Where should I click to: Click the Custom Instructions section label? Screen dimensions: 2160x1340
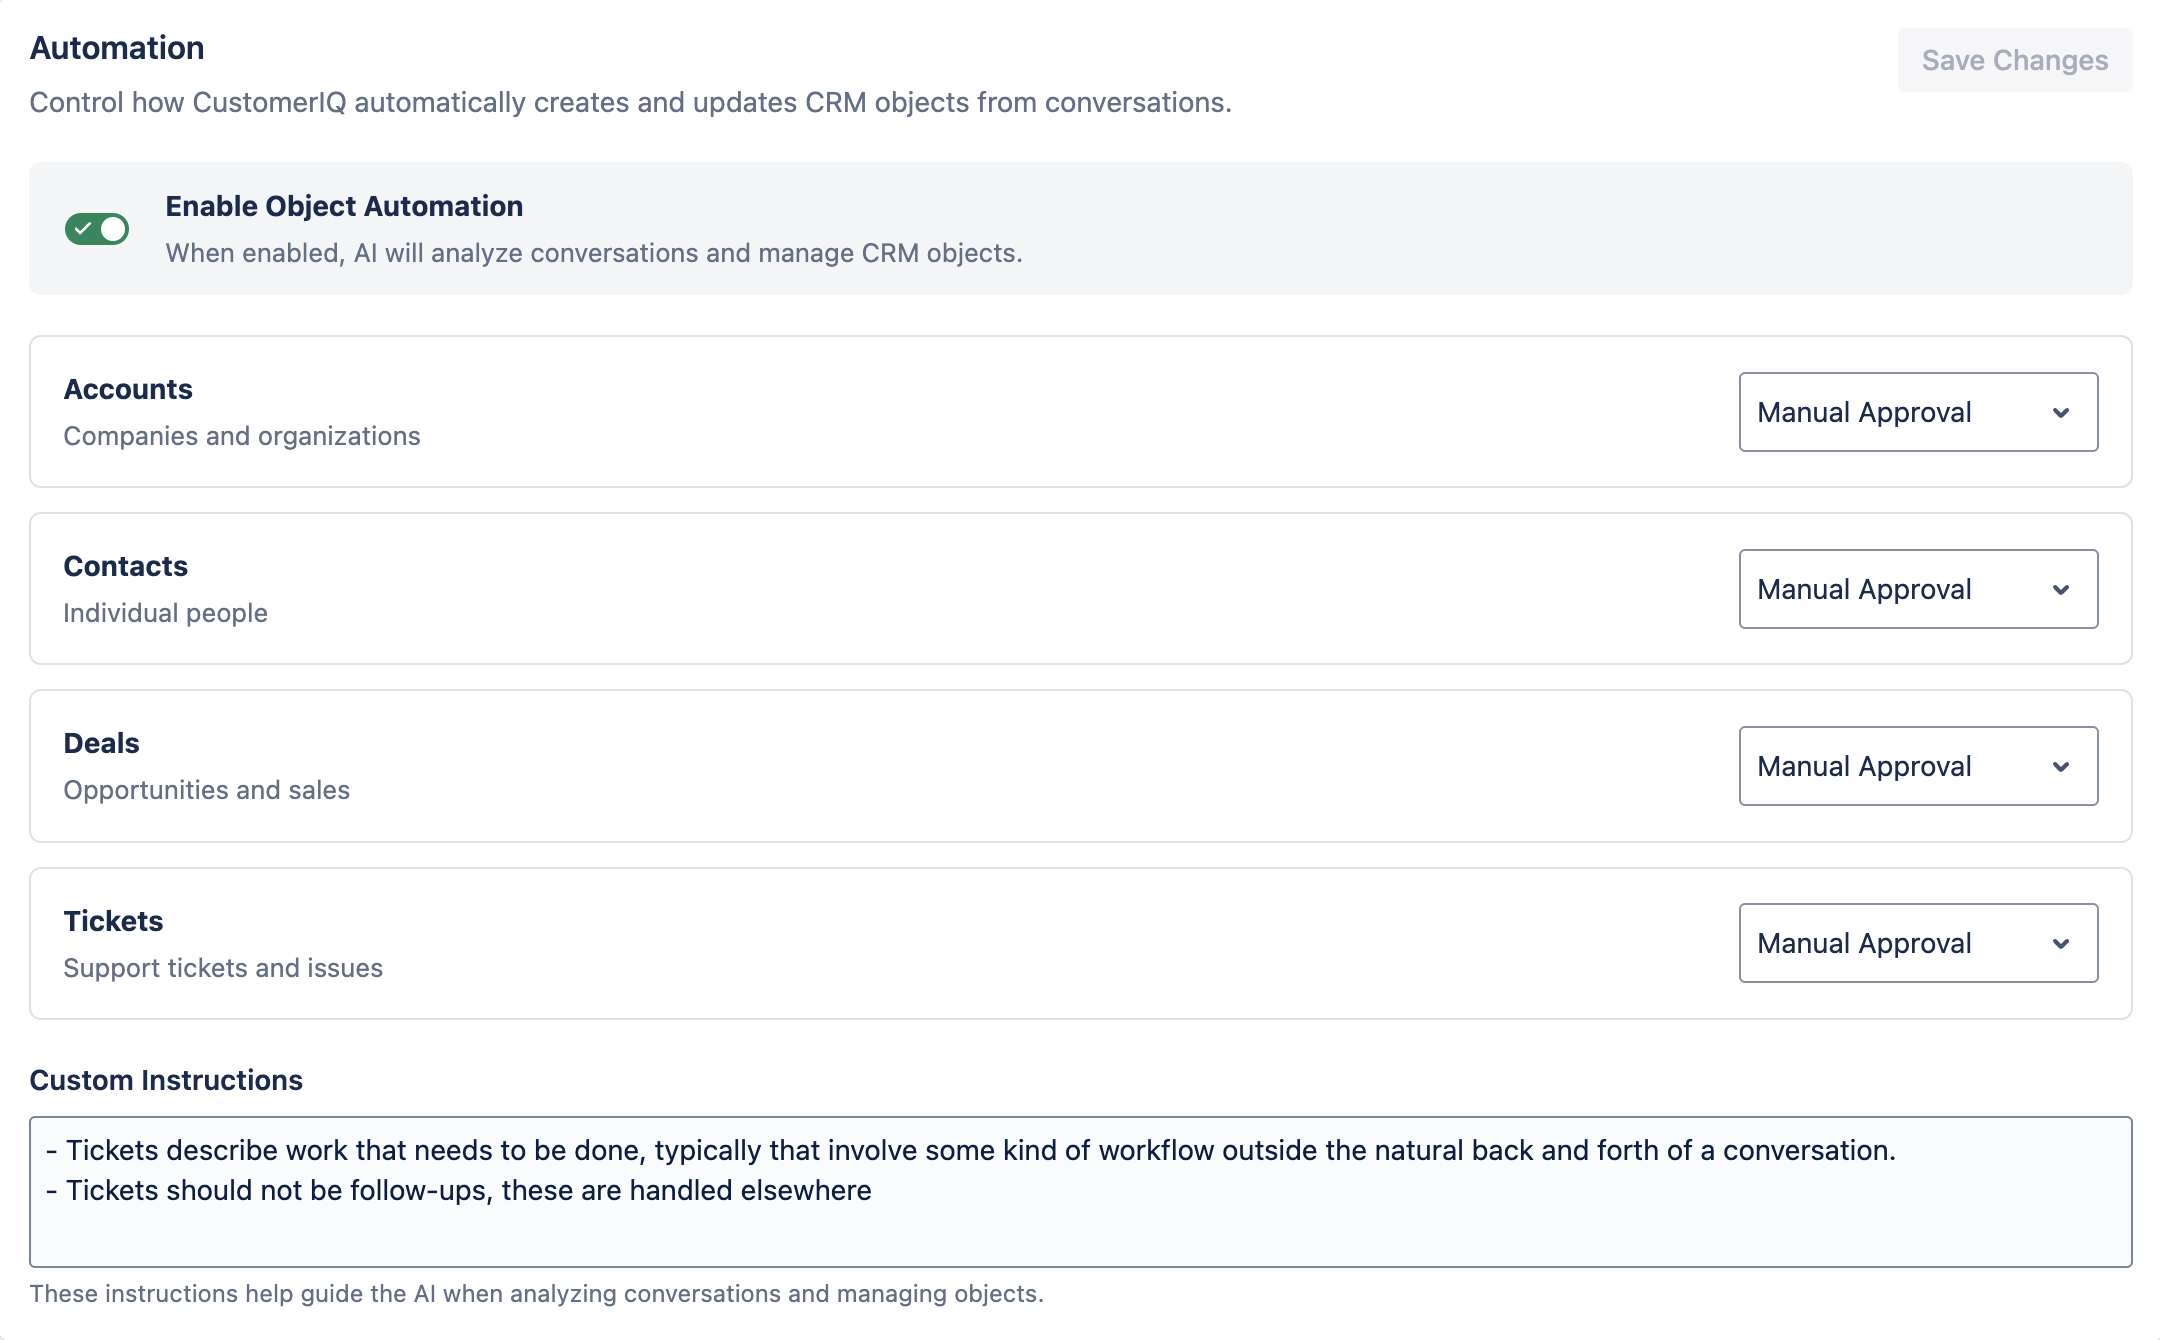[x=166, y=1080]
